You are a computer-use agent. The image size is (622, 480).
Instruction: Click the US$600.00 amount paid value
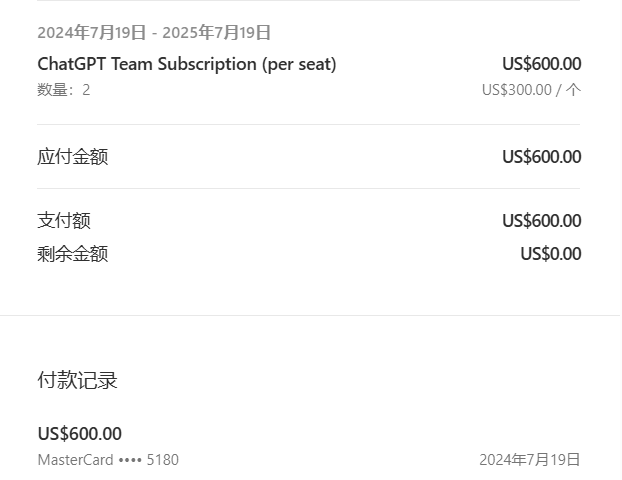tap(541, 221)
